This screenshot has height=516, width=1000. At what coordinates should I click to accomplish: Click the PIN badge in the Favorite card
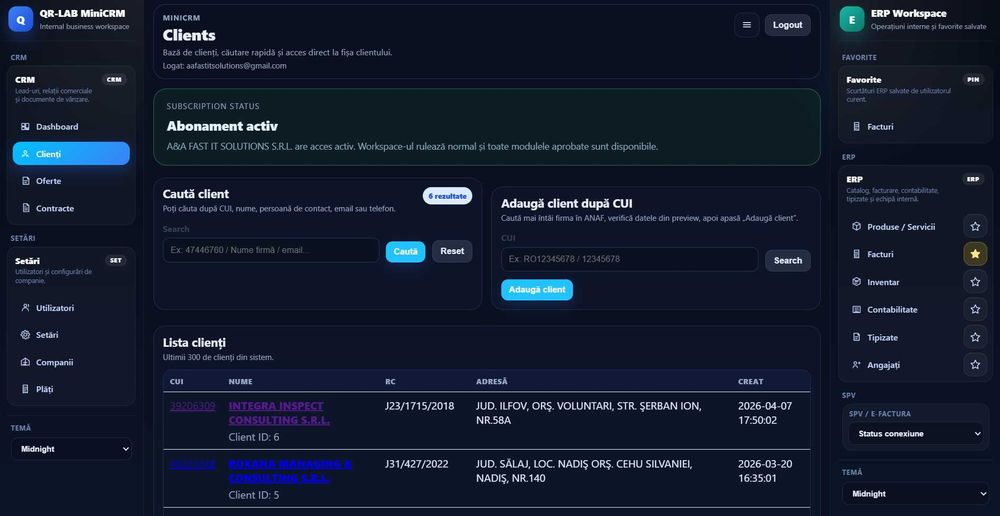(973, 80)
